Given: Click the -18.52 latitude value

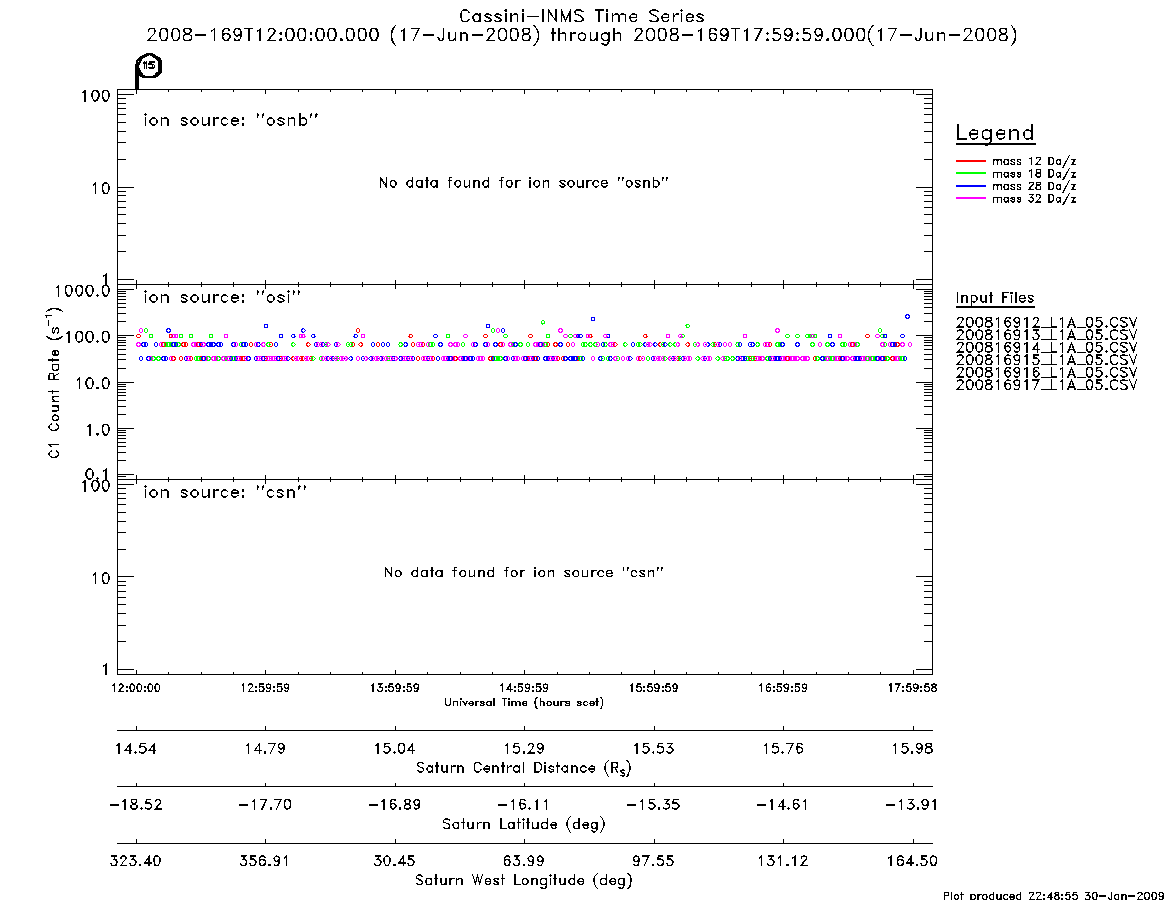Looking at the screenshot, I should 136,805.
